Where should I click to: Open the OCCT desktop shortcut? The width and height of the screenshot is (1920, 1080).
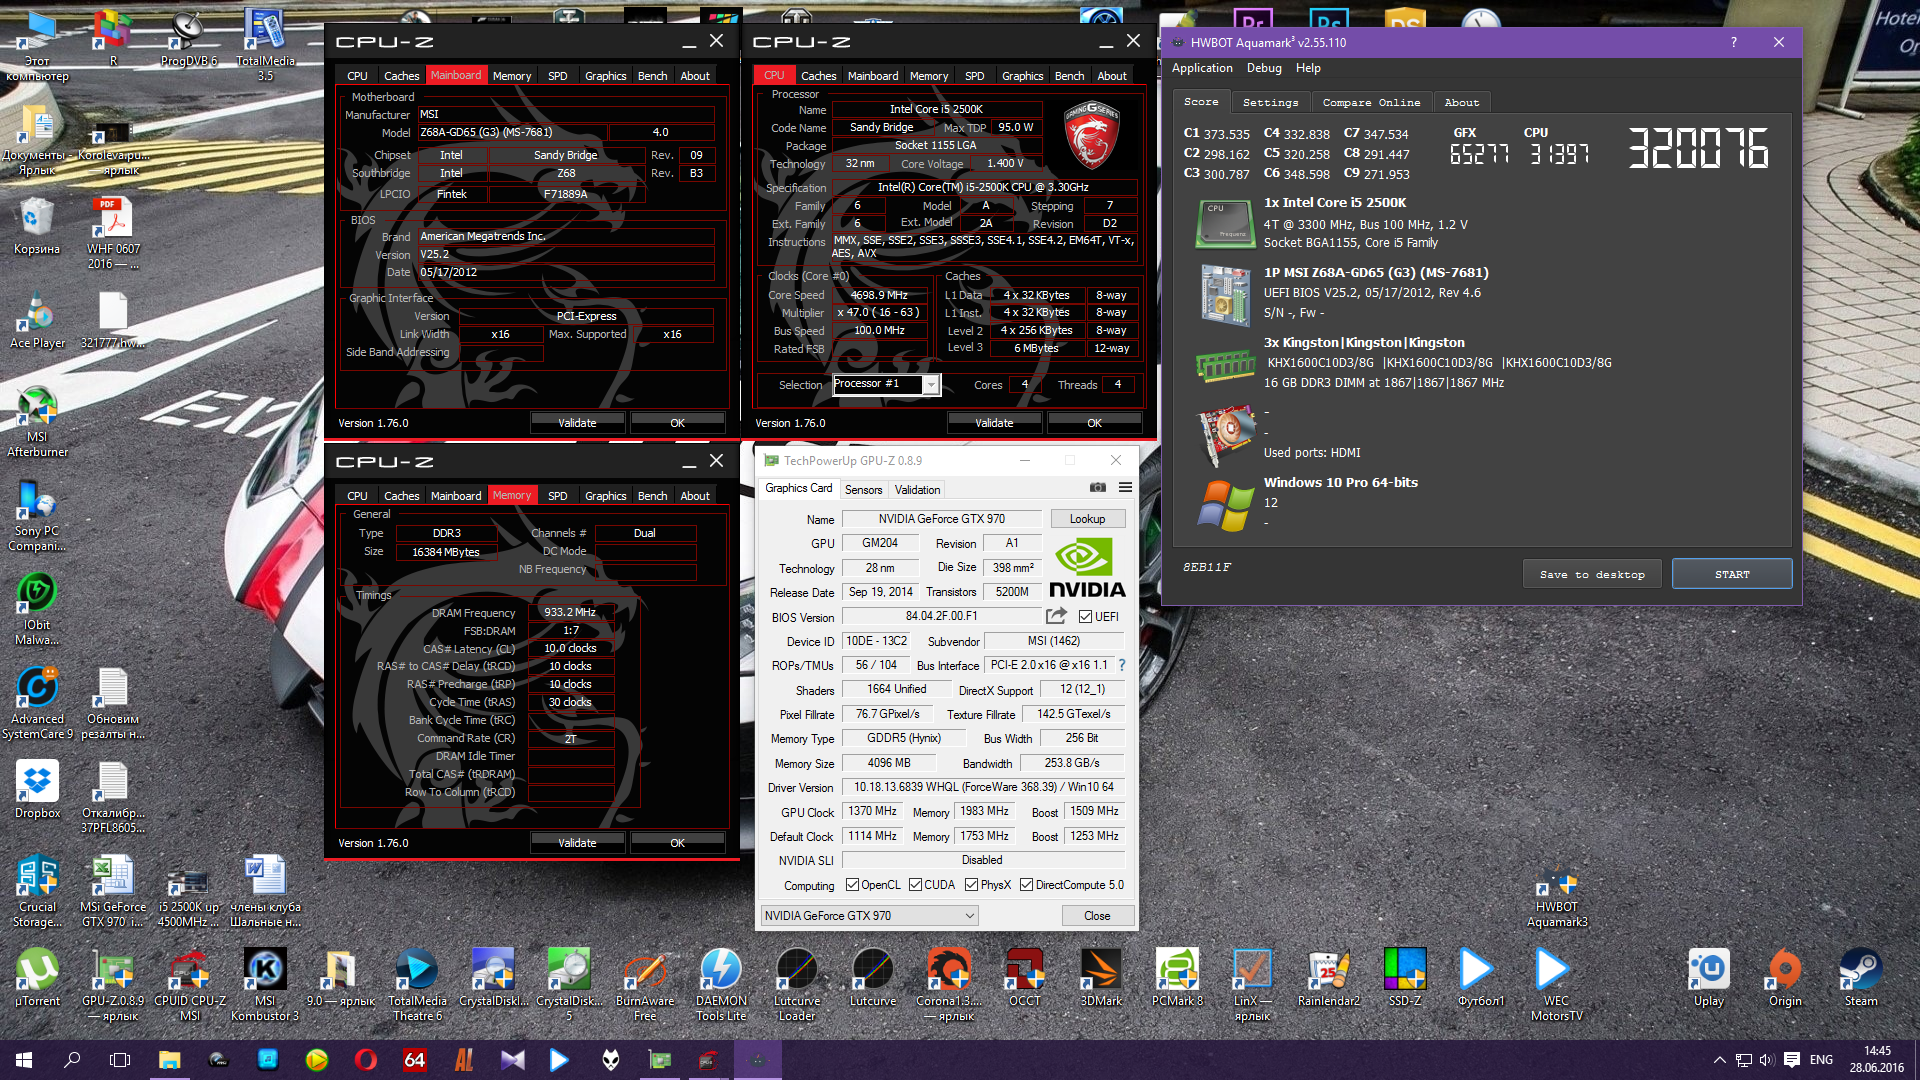[x=1024, y=977]
